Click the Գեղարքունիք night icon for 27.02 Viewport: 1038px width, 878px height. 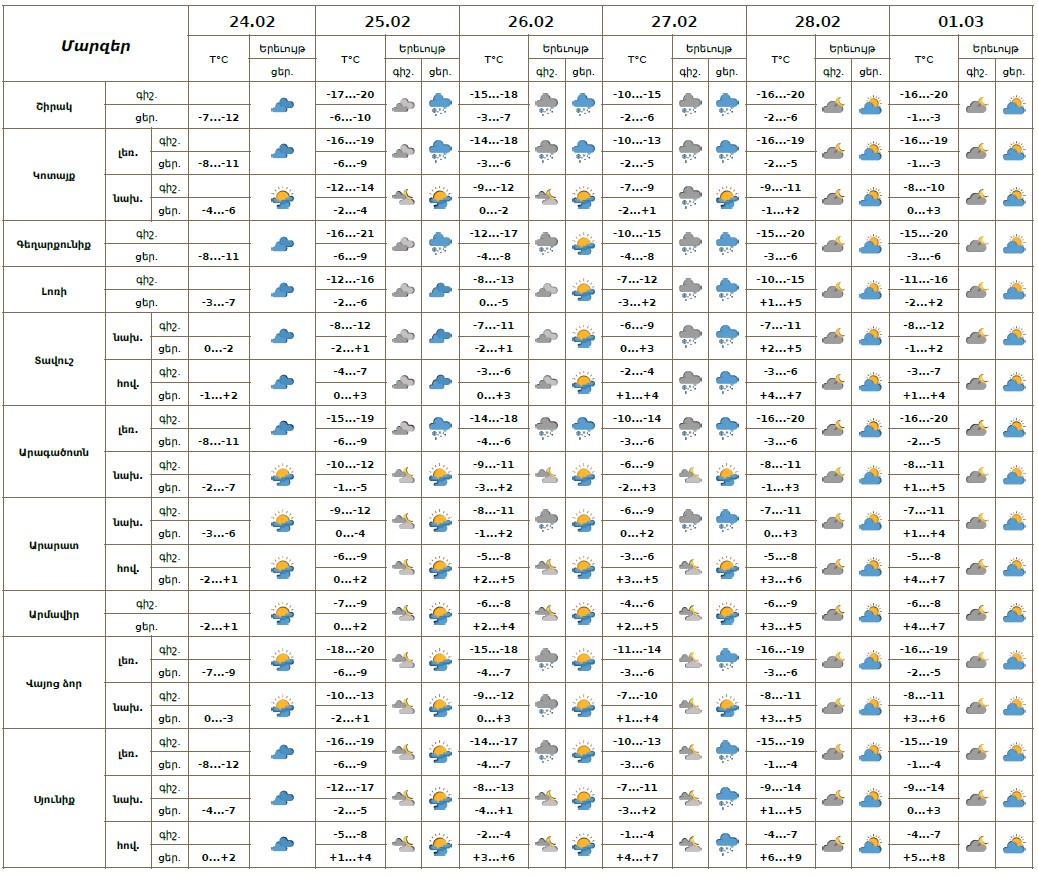pos(690,243)
